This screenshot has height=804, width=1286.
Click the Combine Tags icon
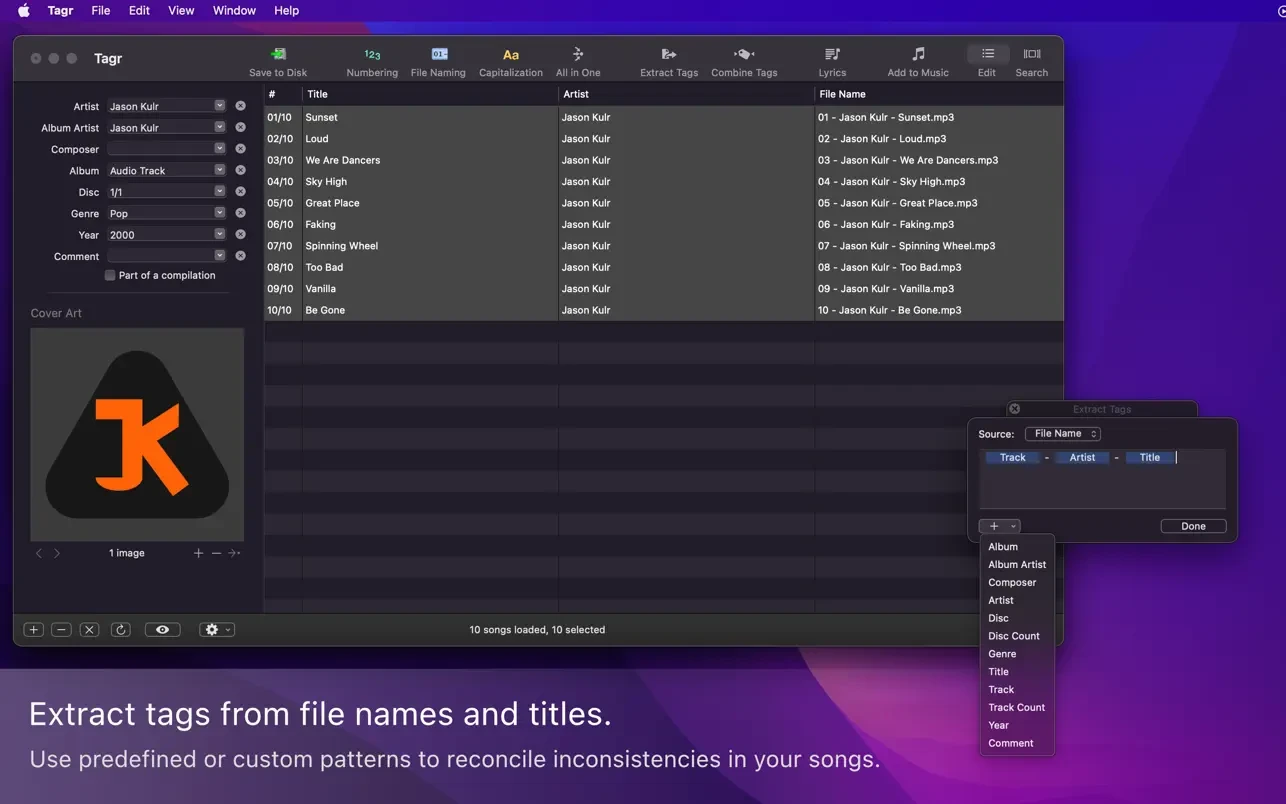click(x=744, y=55)
